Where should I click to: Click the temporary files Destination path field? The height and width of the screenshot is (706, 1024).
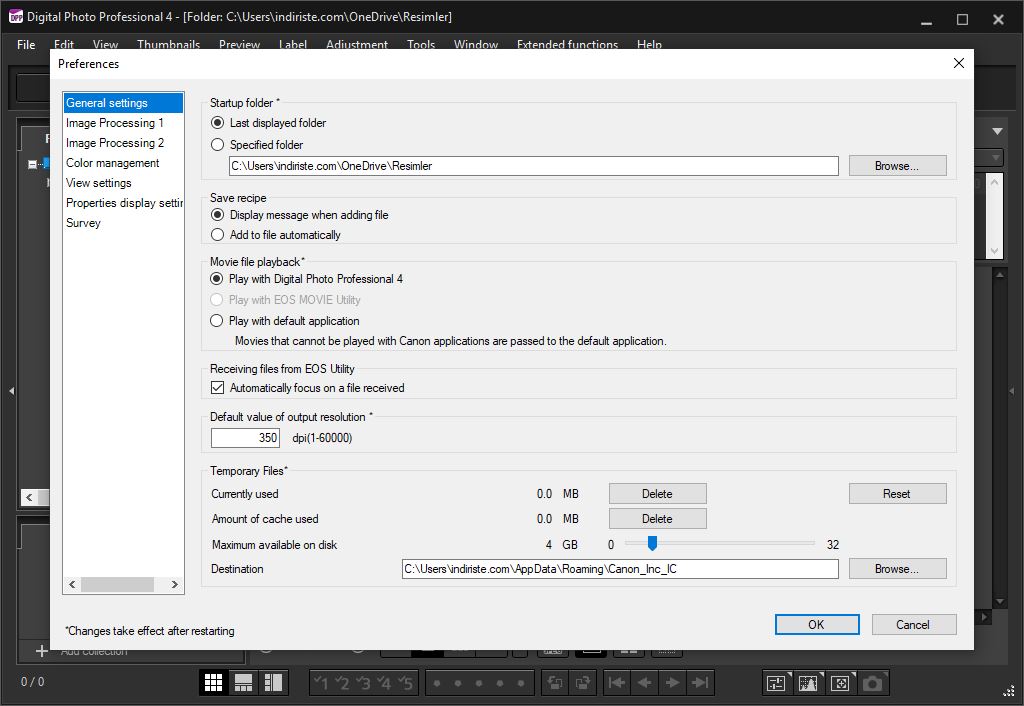pos(620,569)
